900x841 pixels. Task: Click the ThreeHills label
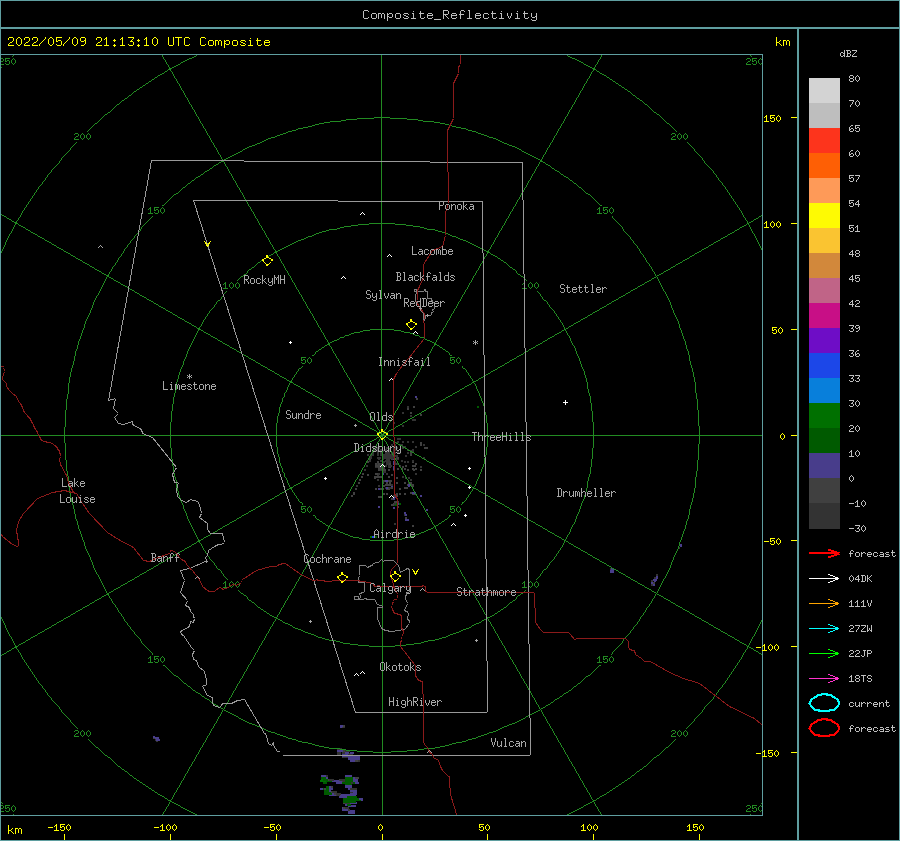coord(501,437)
